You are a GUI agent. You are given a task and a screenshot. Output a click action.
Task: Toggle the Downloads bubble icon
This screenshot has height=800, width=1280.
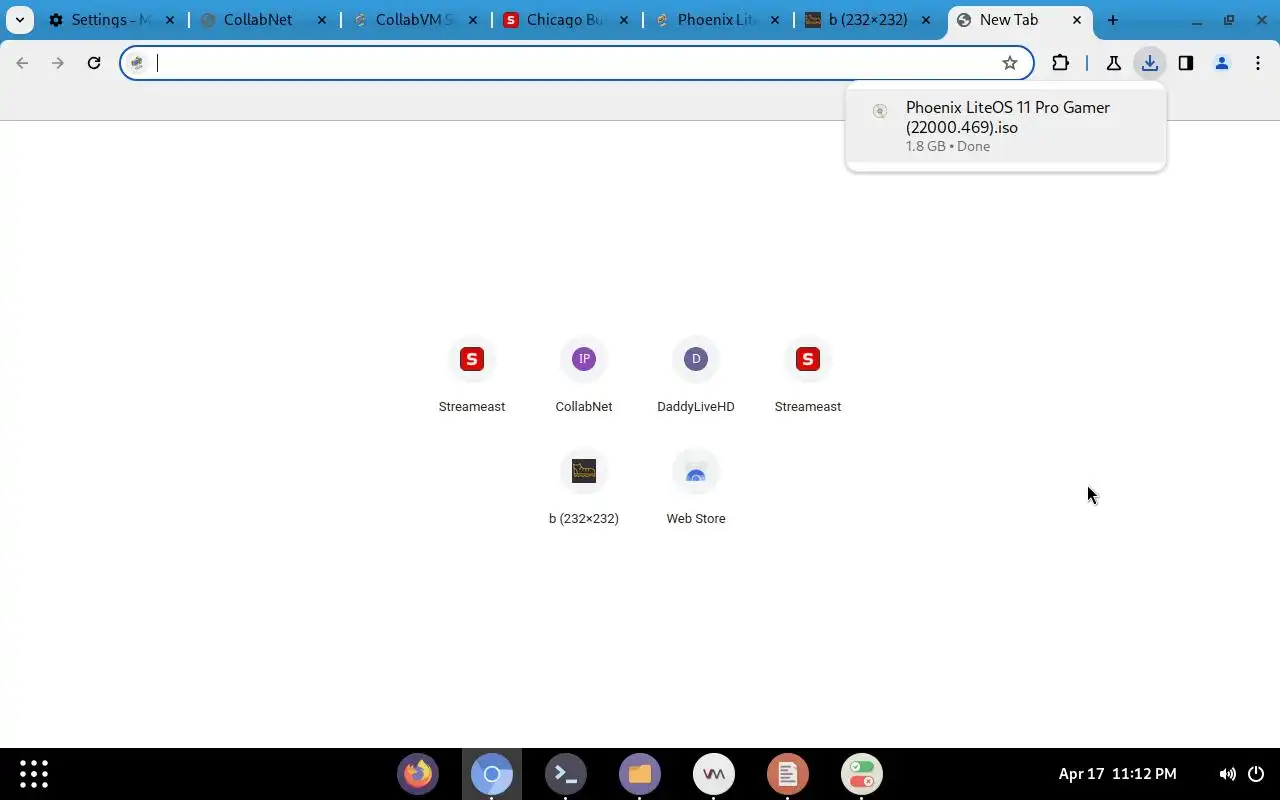click(x=1150, y=63)
